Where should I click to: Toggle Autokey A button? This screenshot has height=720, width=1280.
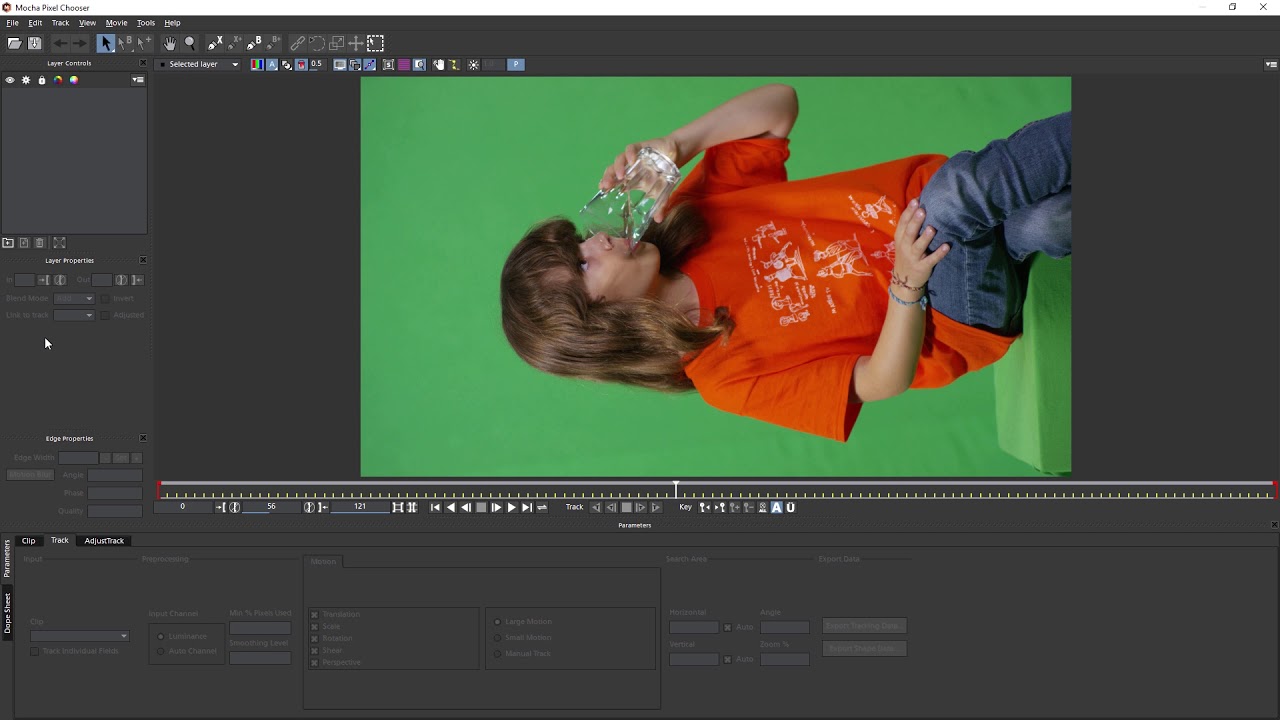tap(776, 507)
